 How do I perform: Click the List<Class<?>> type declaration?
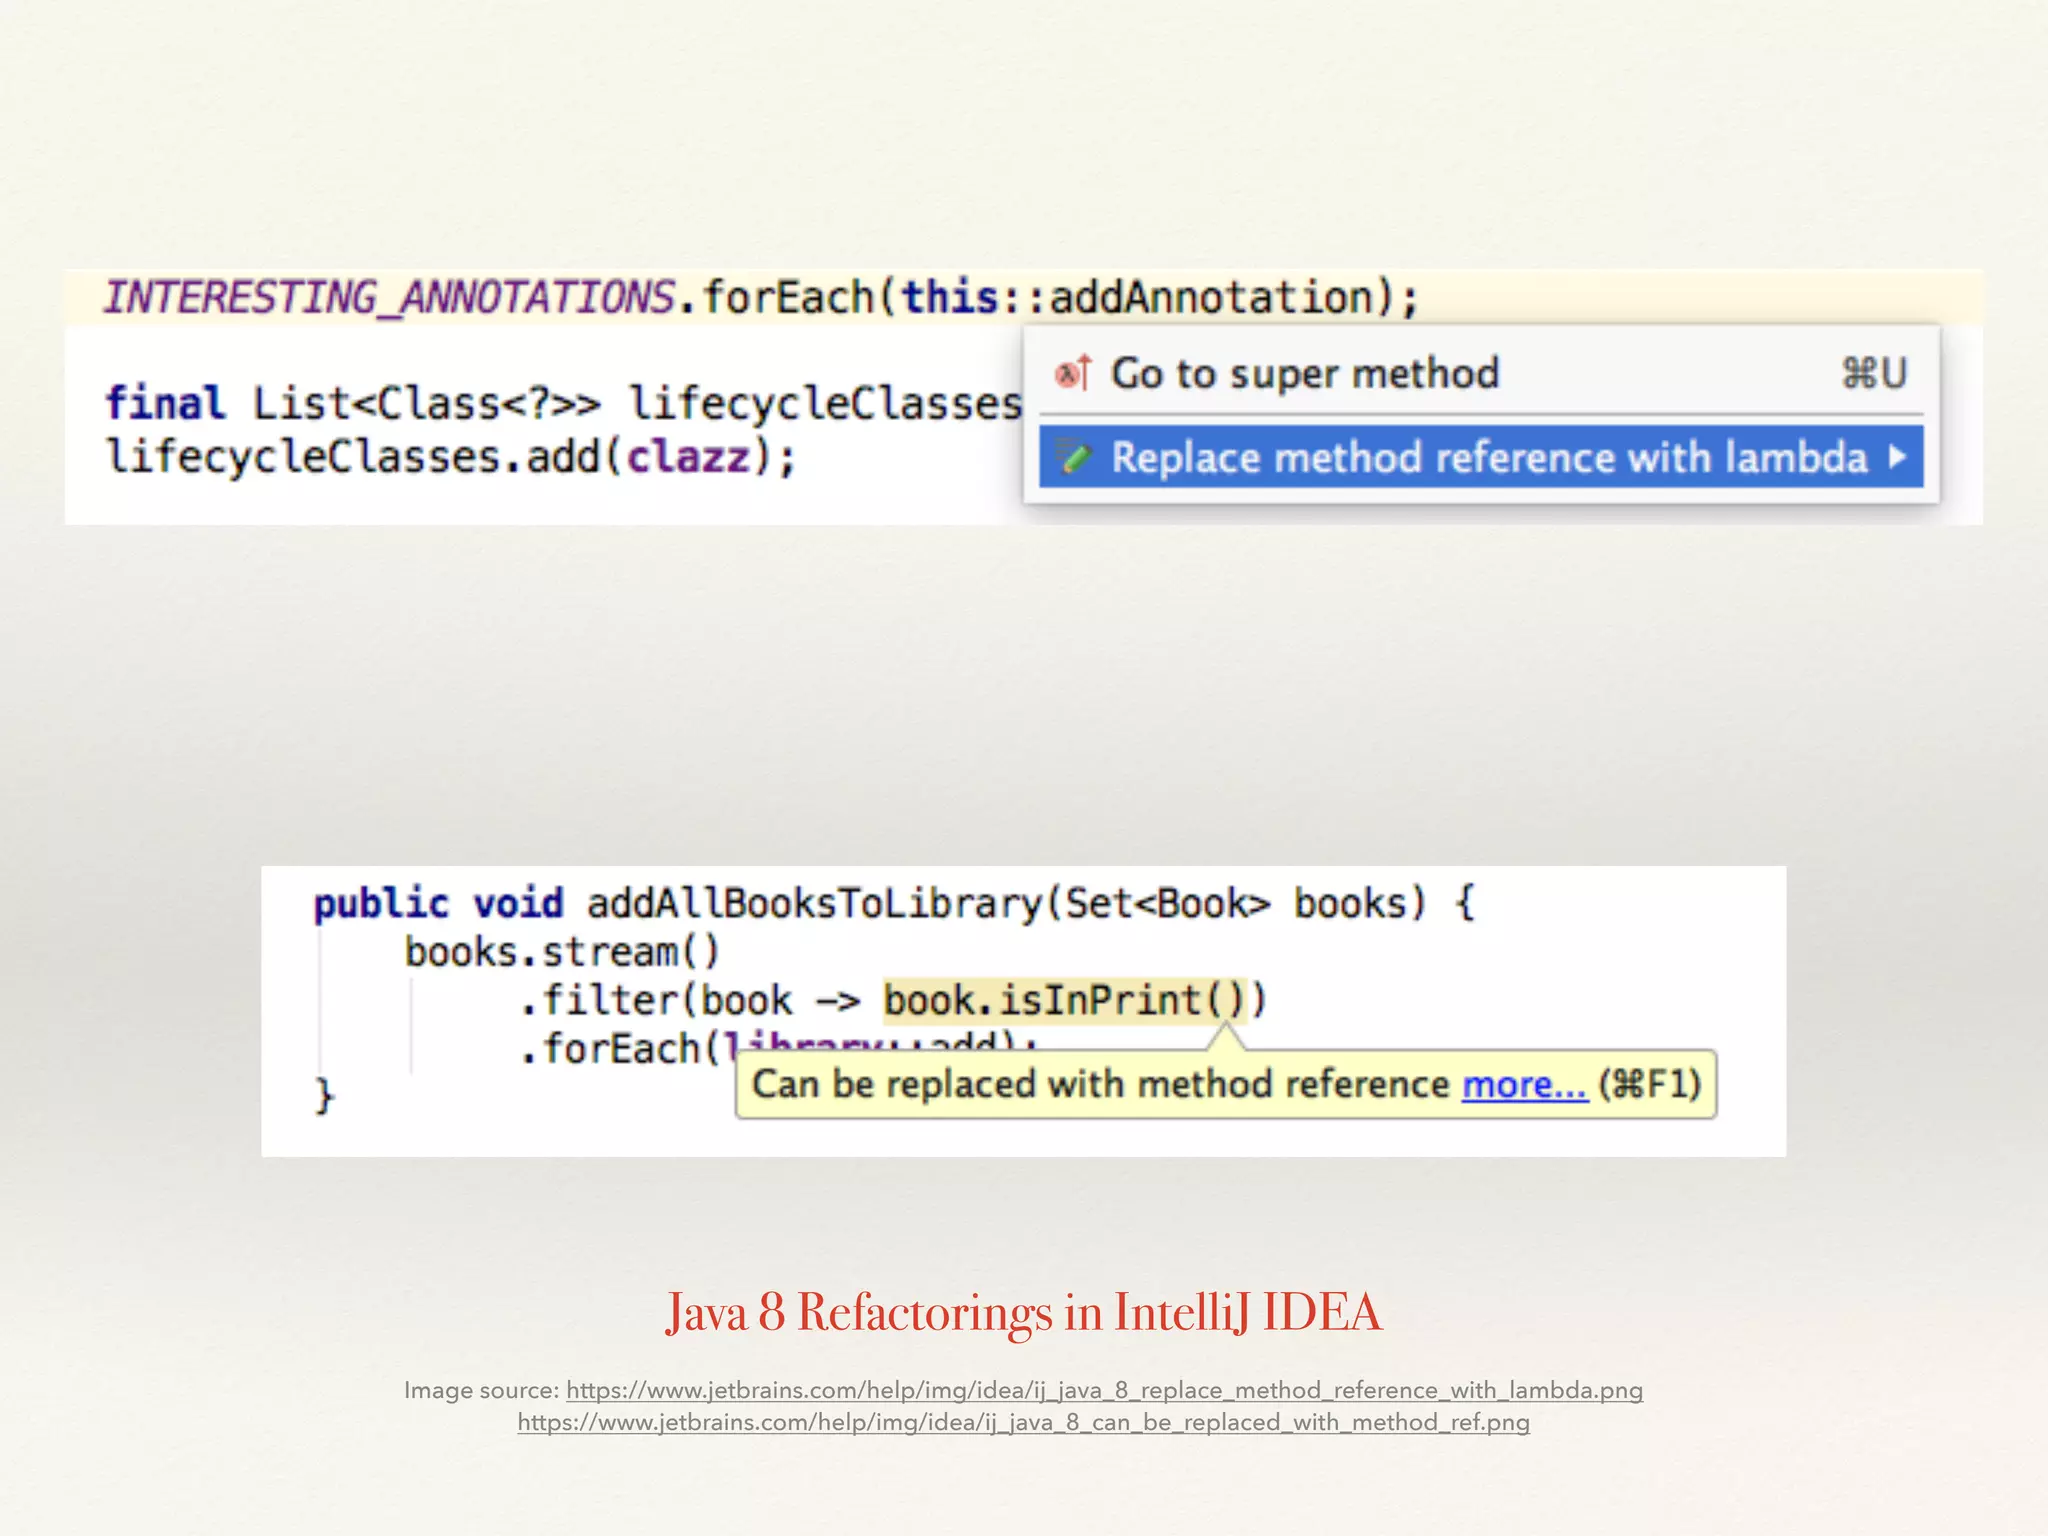point(426,404)
